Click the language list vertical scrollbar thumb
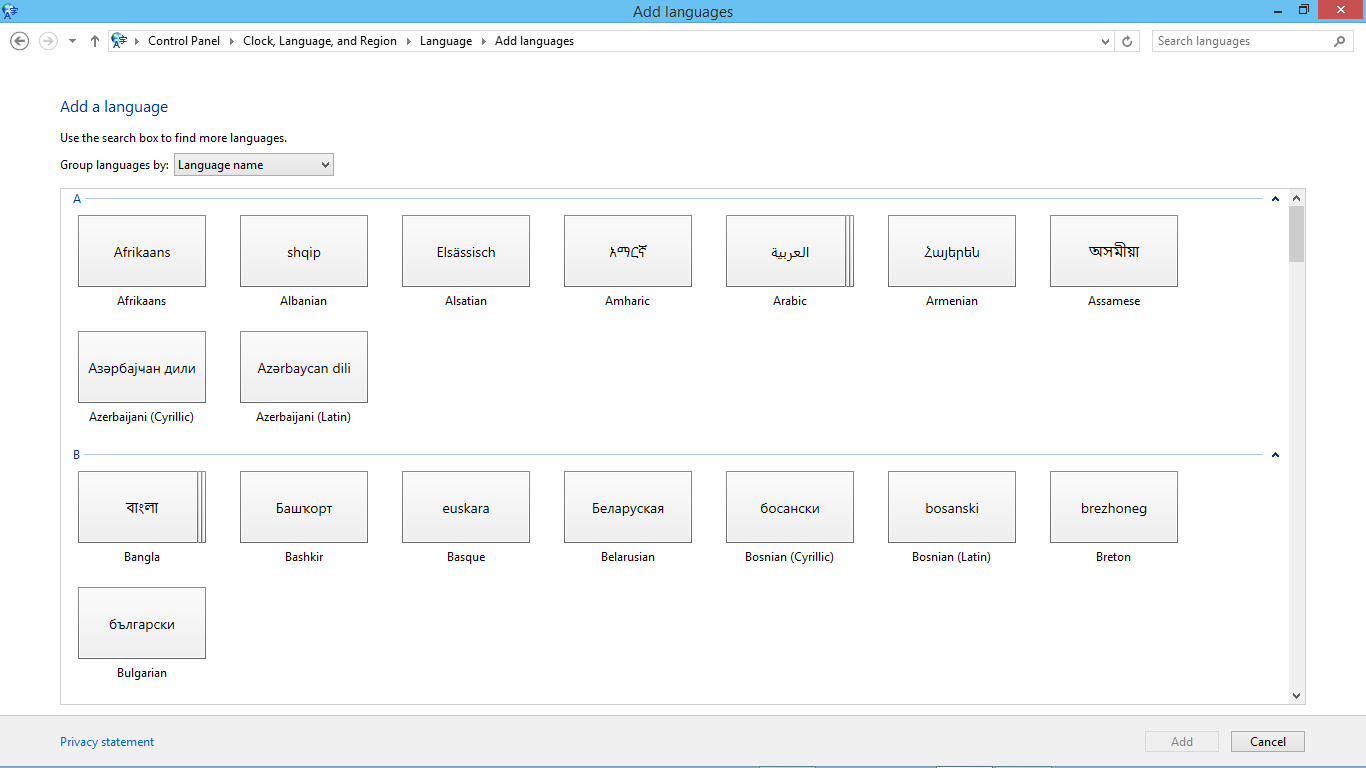This screenshot has height=768, width=1366. [x=1297, y=234]
